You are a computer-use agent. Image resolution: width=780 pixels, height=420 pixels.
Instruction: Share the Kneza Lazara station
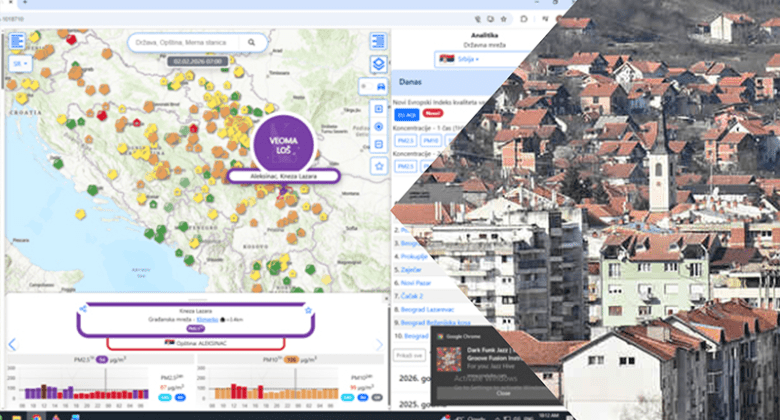click(83, 312)
